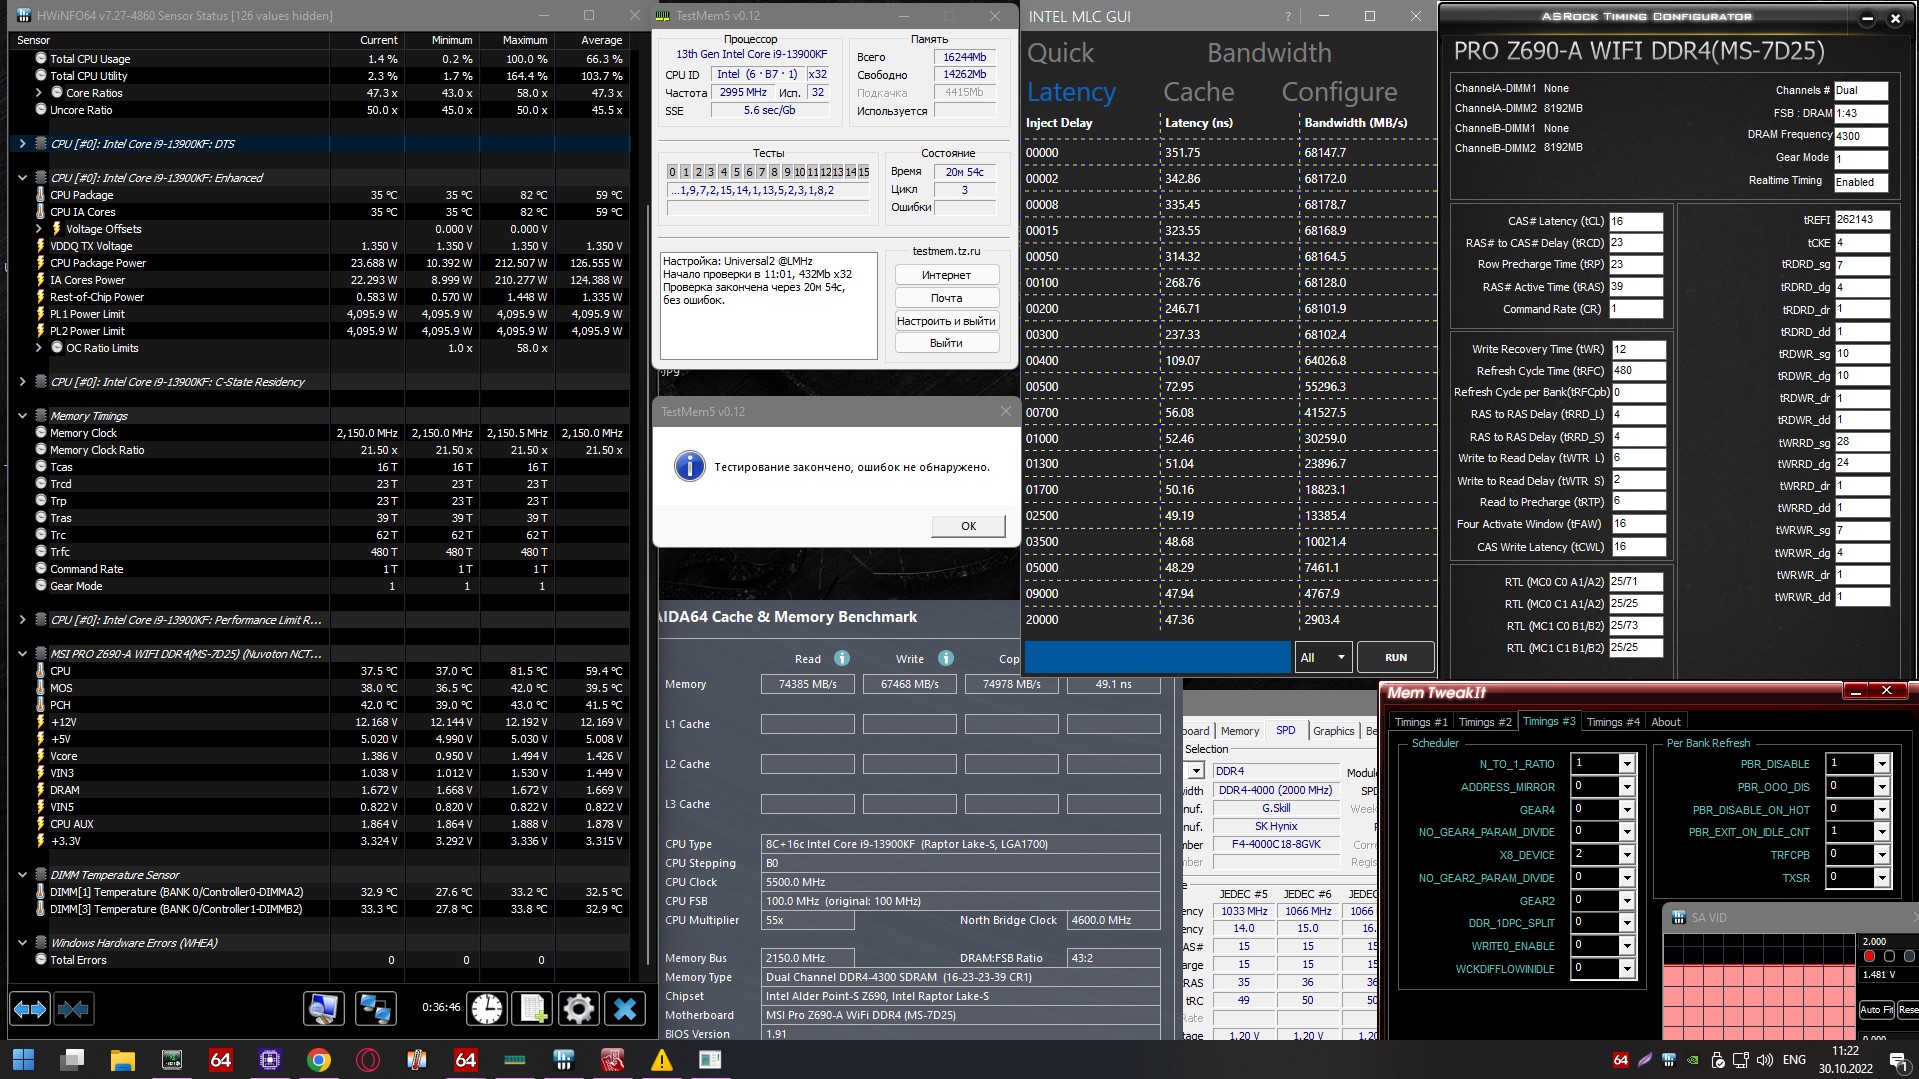Click OK in the TestMem5 dialog
Screen dimensions: 1919x1079
(968, 526)
